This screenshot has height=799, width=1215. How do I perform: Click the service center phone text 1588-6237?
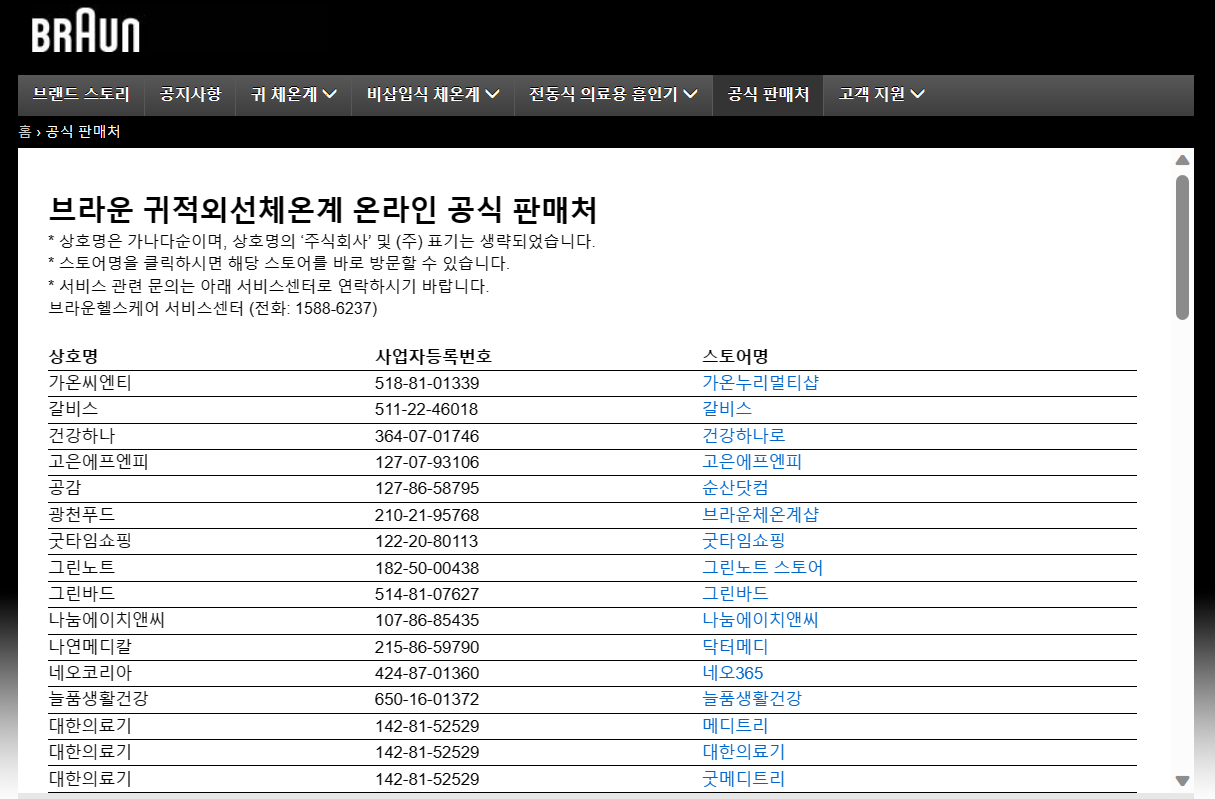pos(336,309)
